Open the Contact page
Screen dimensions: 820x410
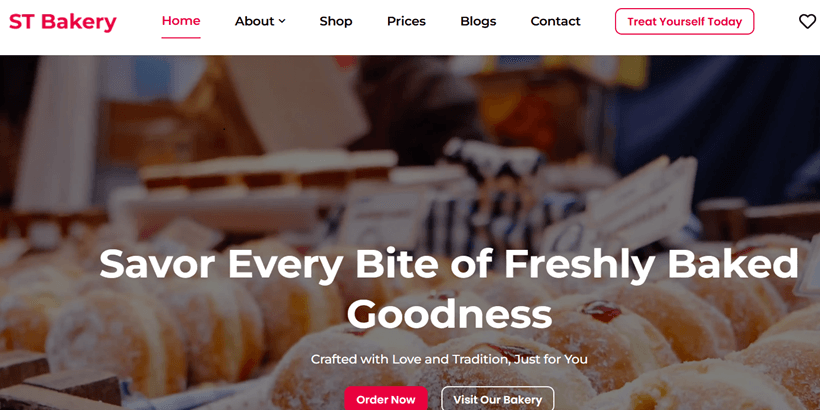point(555,21)
